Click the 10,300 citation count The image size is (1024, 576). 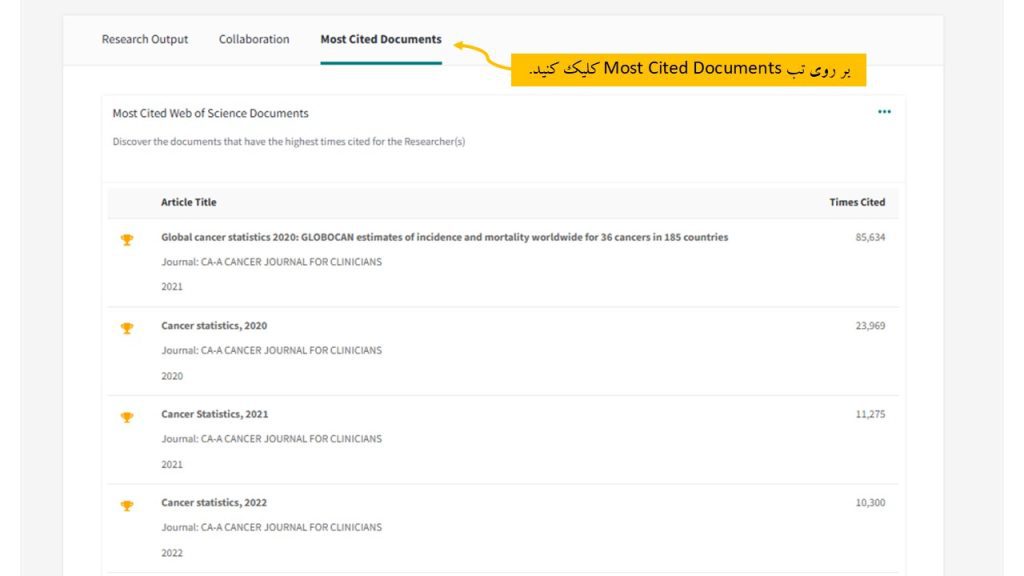pyautogui.click(x=870, y=503)
